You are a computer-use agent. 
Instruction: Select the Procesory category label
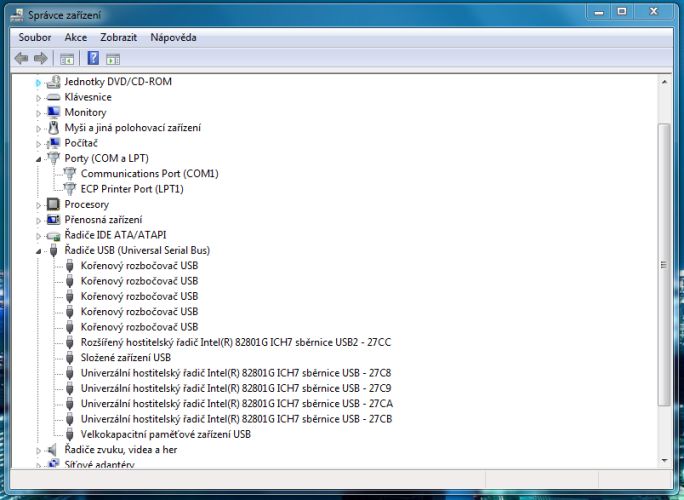tap(87, 204)
